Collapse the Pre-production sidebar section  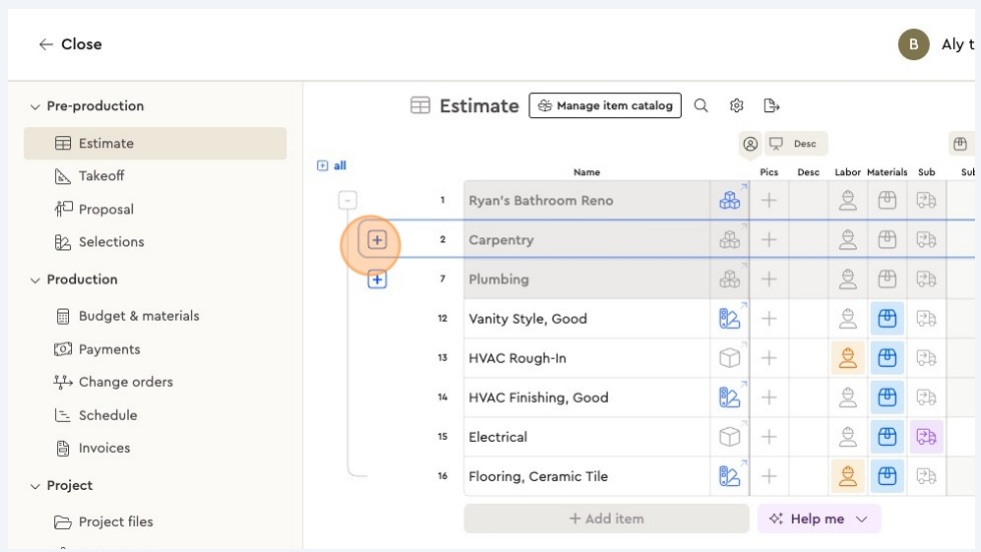click(x=36, y=106)
